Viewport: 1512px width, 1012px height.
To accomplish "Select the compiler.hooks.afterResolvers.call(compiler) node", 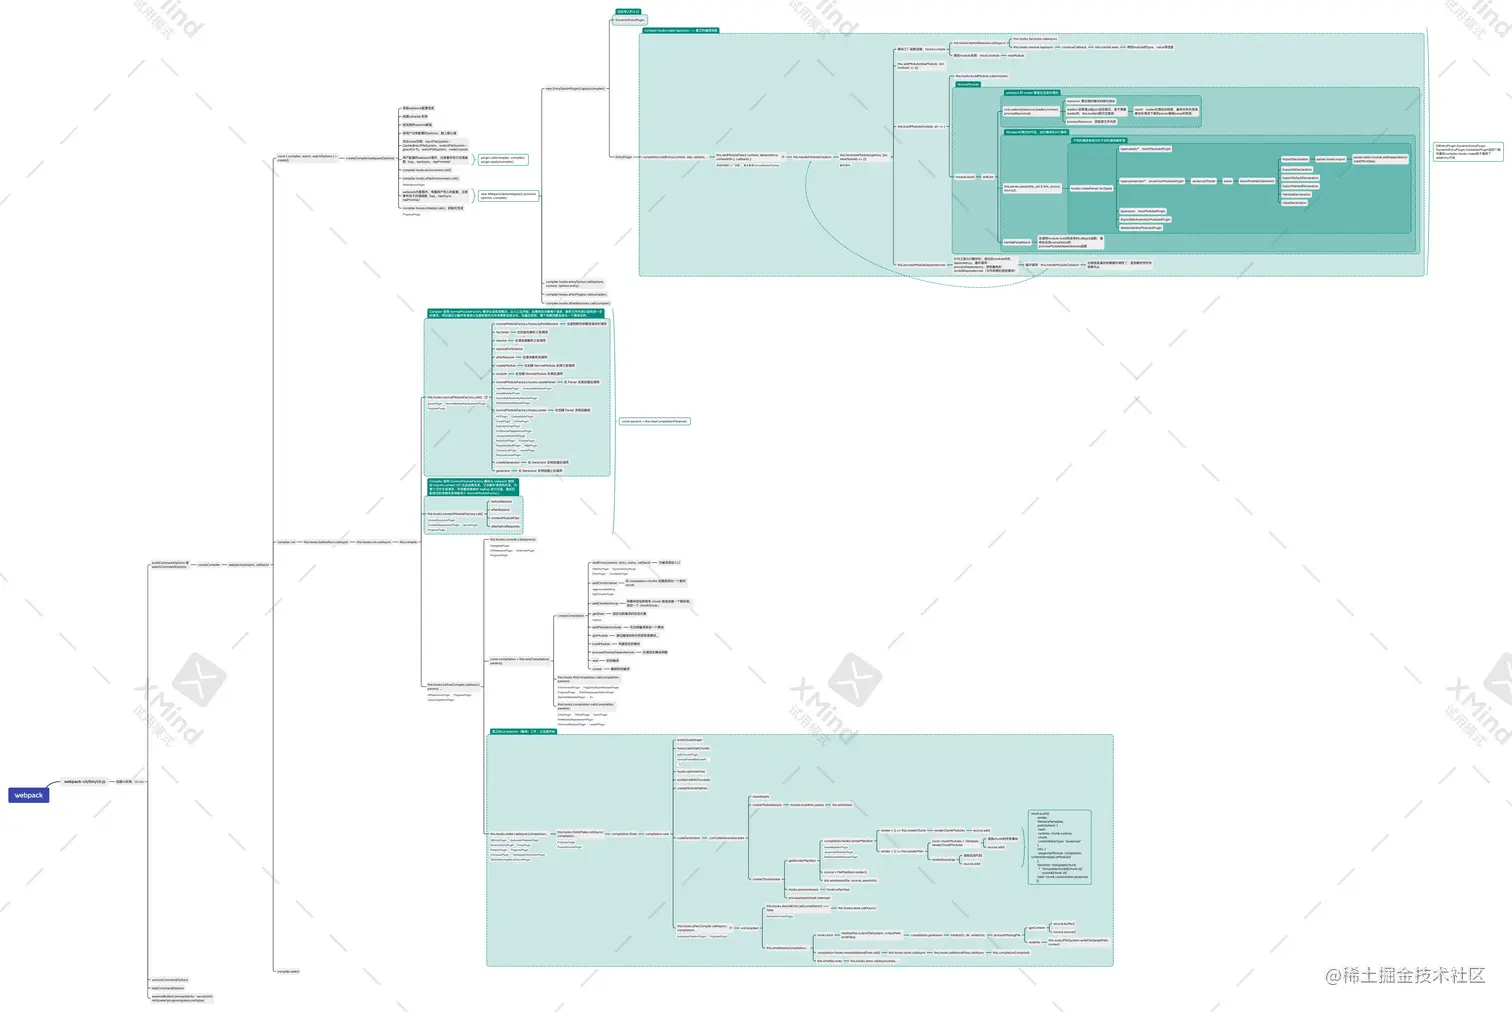I will (577, 303).
